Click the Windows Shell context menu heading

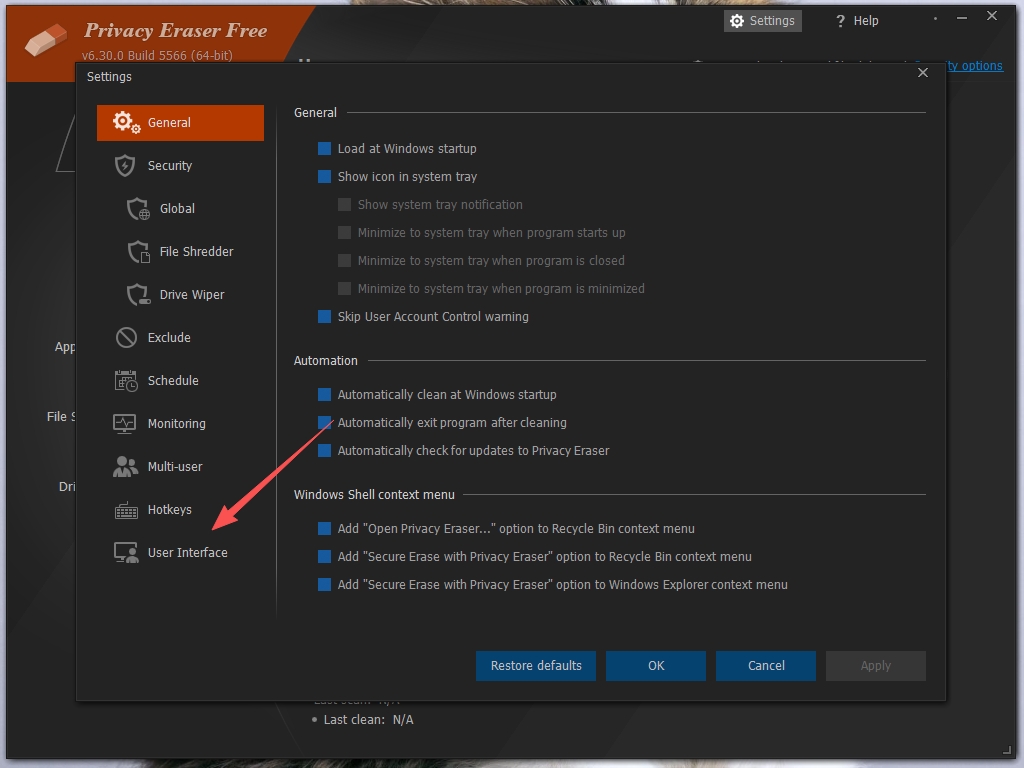tap(374, 494)
